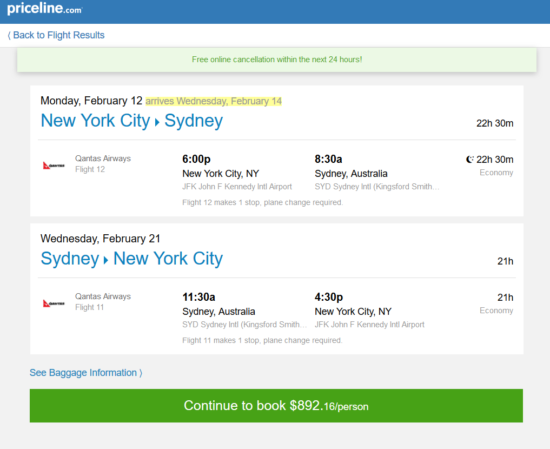Screen dimensions: 550x449
Task: Click the arrow between New York City and Sydney
Action: [x=157, y=122]
